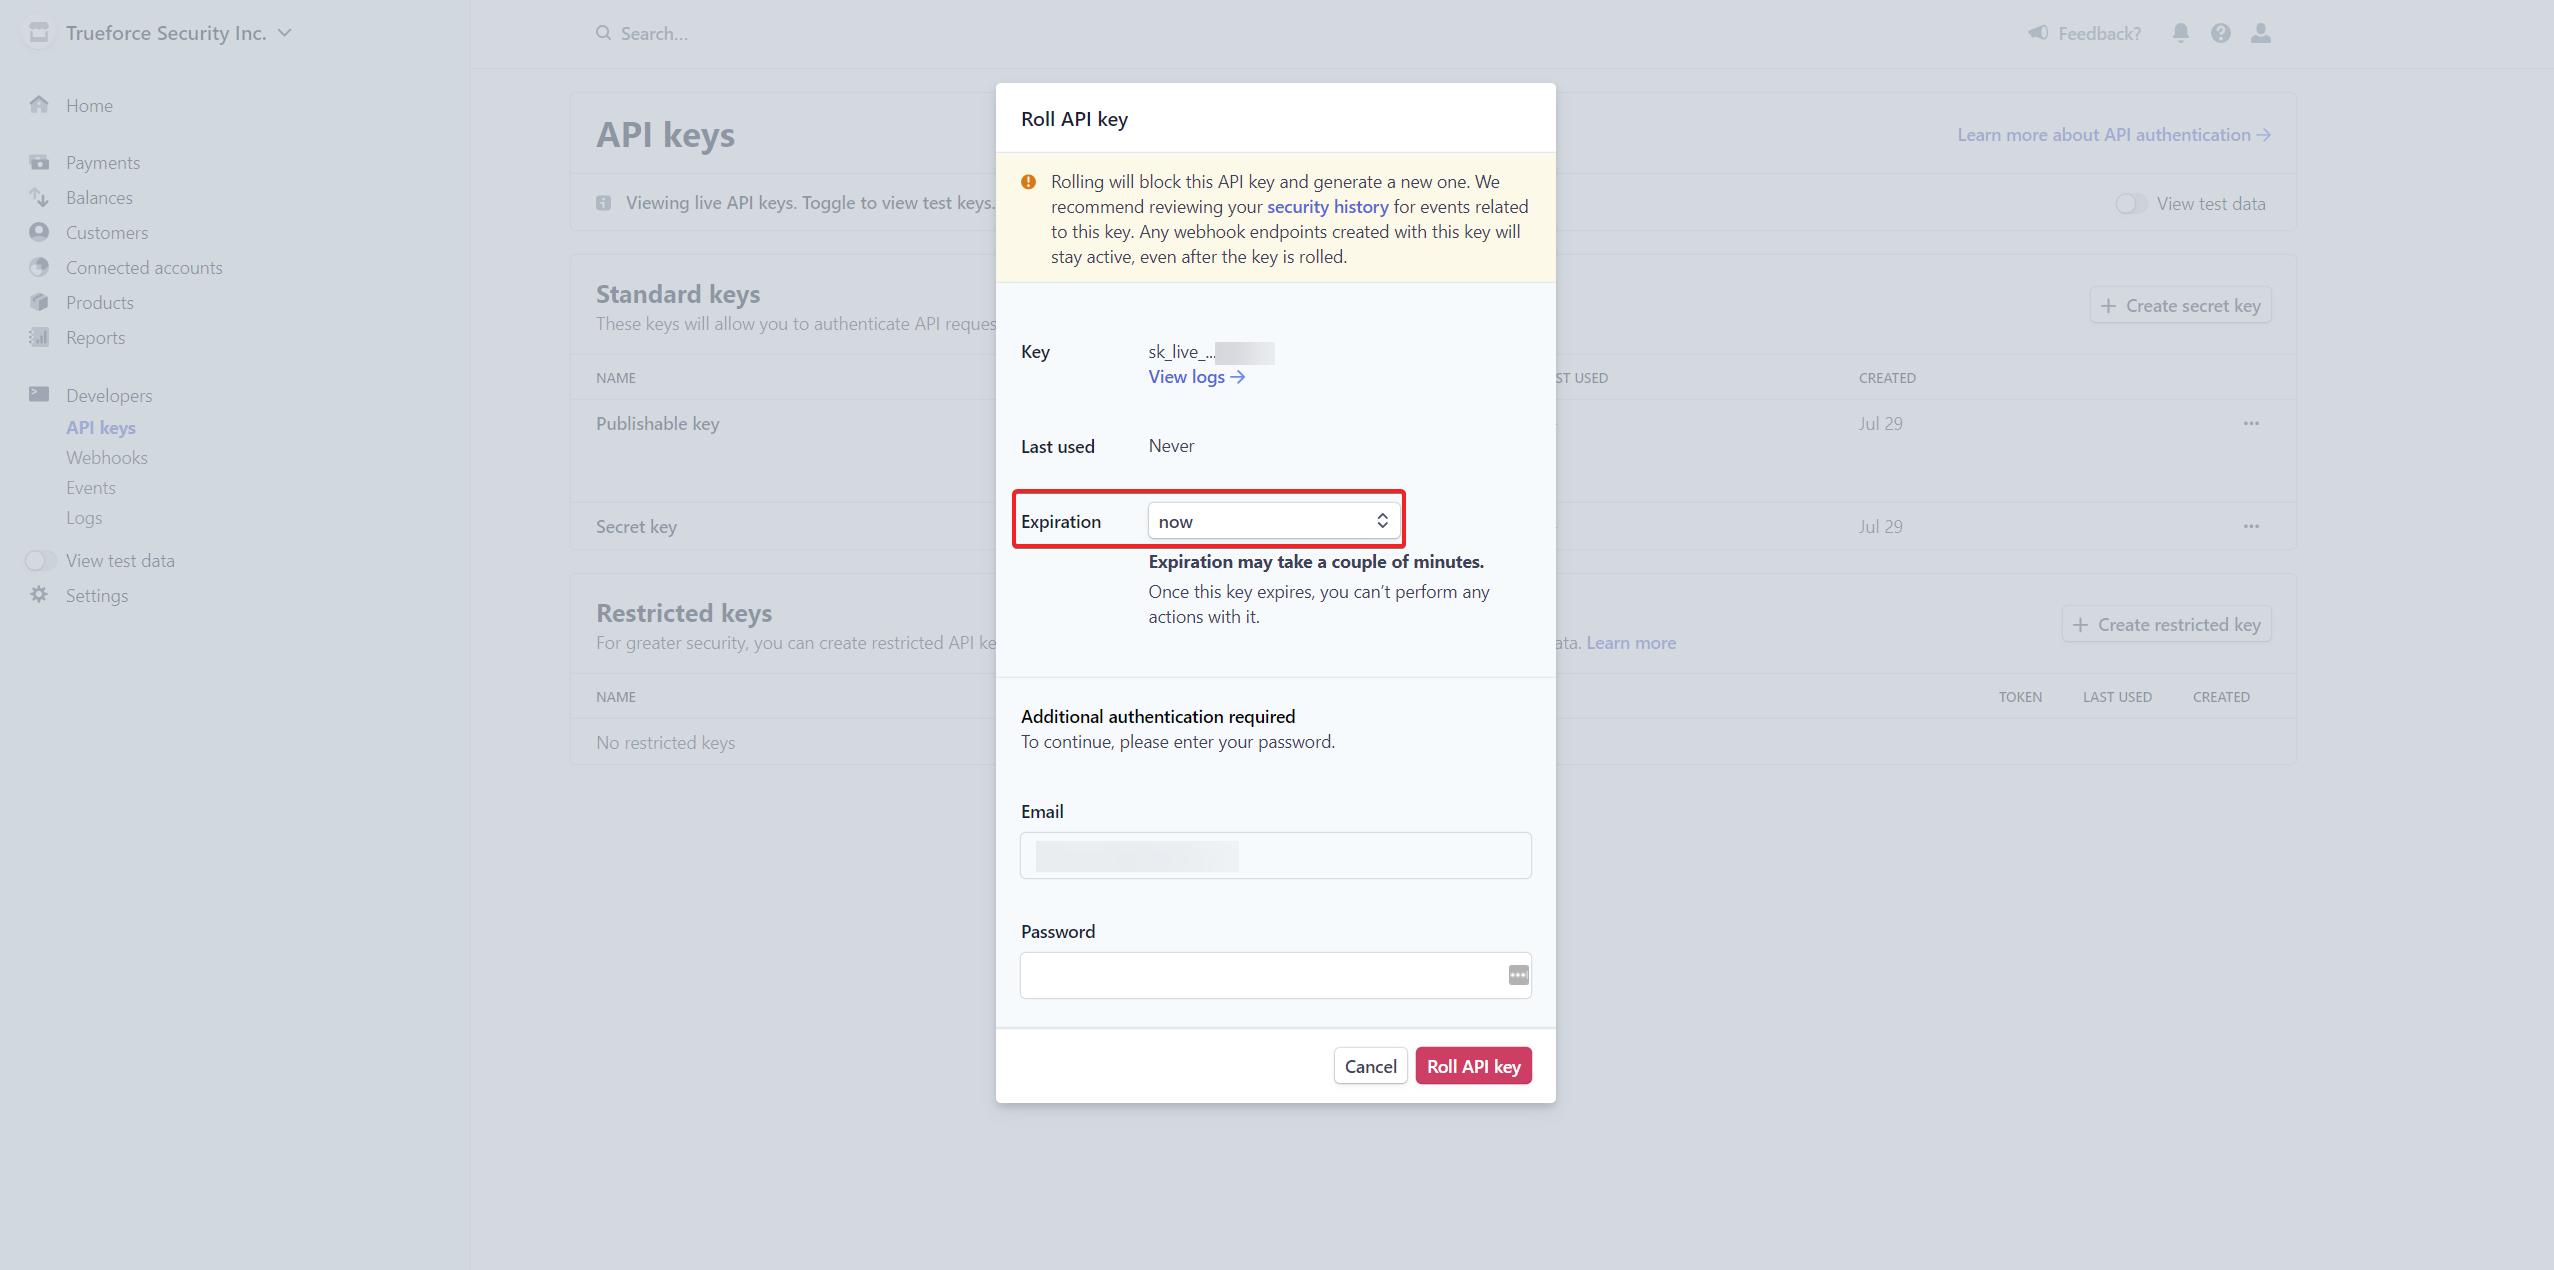Toggle View test data switch at top right
Image resolution: width=2554 pixels, height=1270 pixels.
[x=2130, y=204]
